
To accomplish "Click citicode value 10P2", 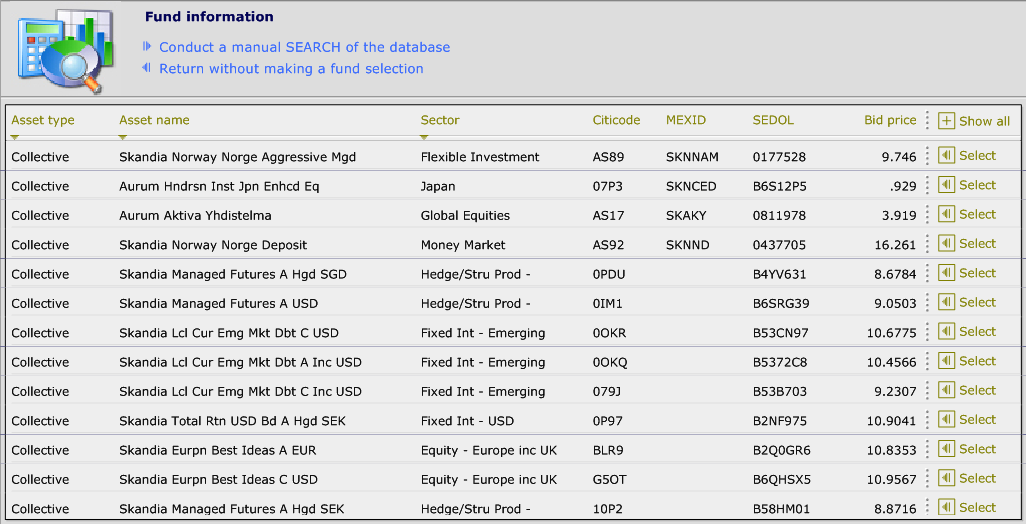I will (x=607, y=509).
